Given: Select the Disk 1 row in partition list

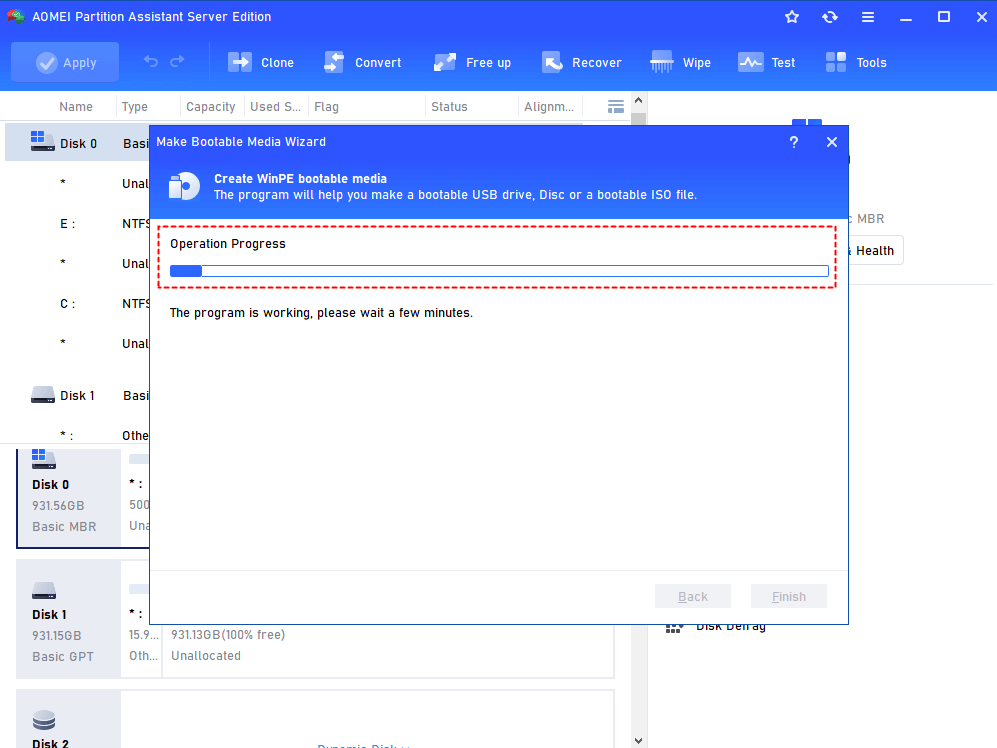Looking at the screenshot, I should (x=78, y=396).
